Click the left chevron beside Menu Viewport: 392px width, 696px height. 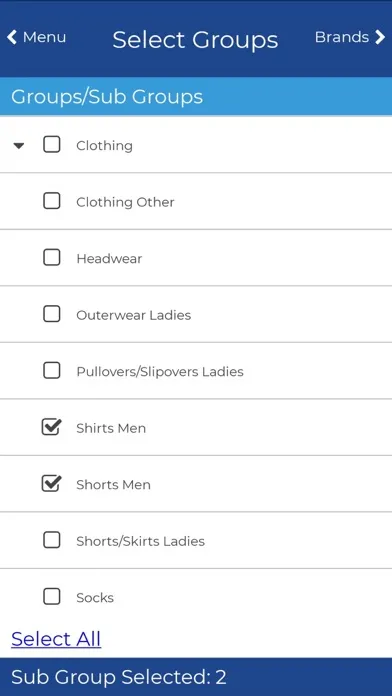[x=12, y=37]
